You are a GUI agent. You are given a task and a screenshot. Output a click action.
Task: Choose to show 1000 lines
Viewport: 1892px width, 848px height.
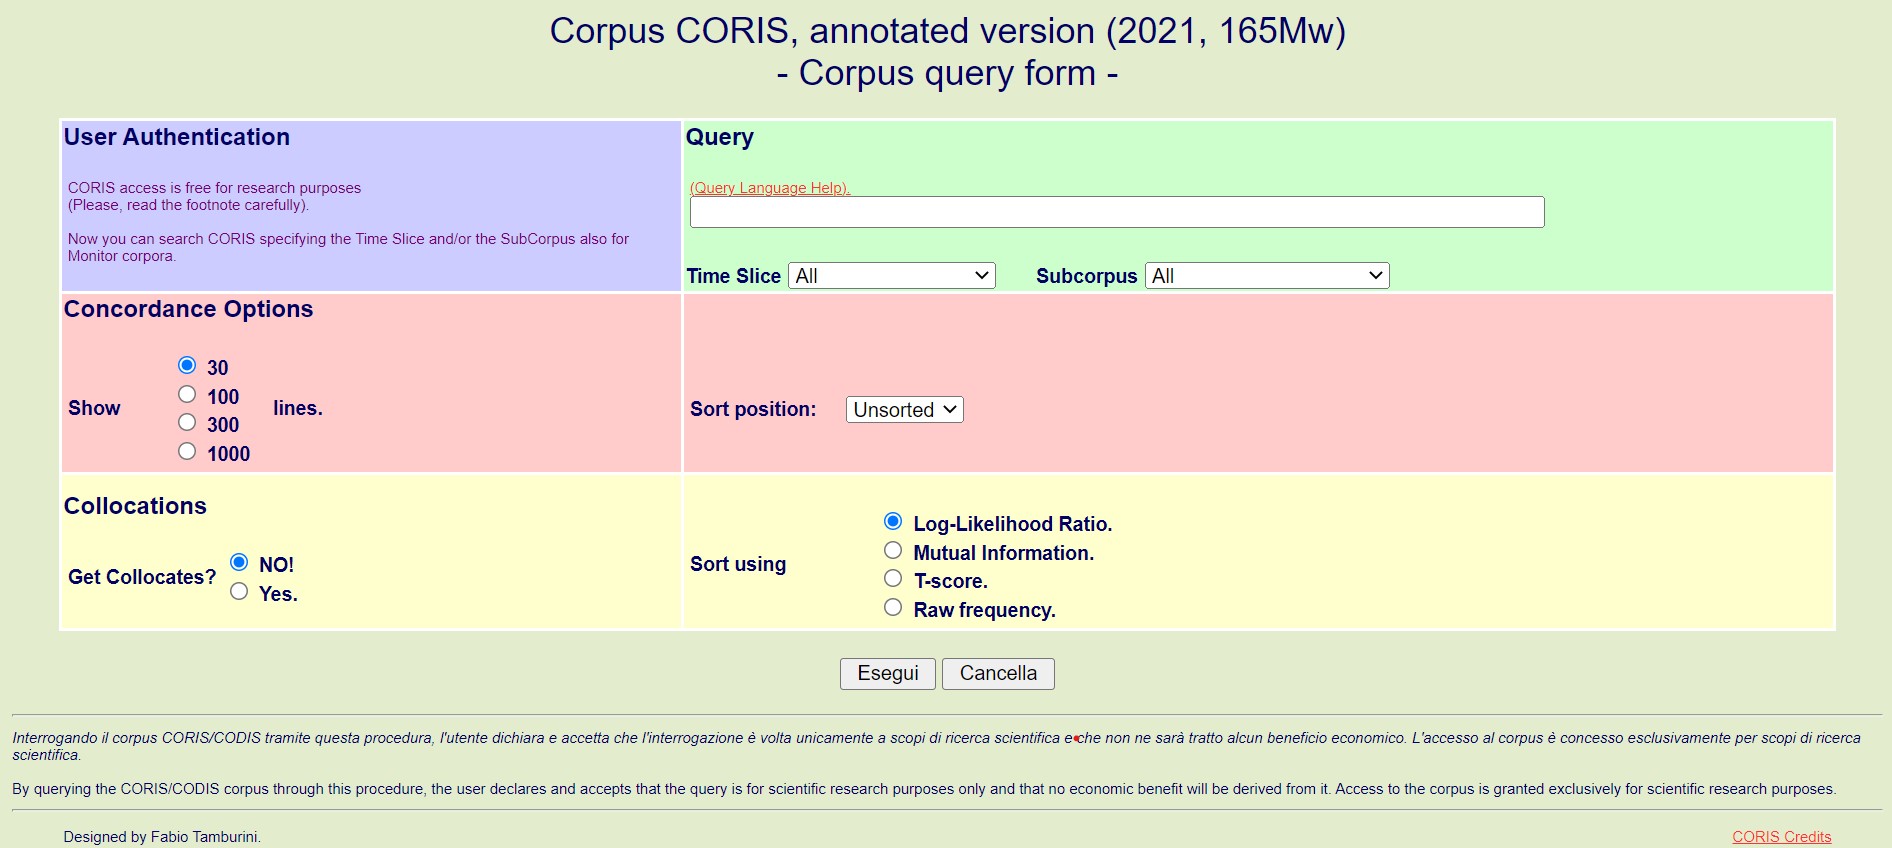pyautogui.click(x=187, y=451)
